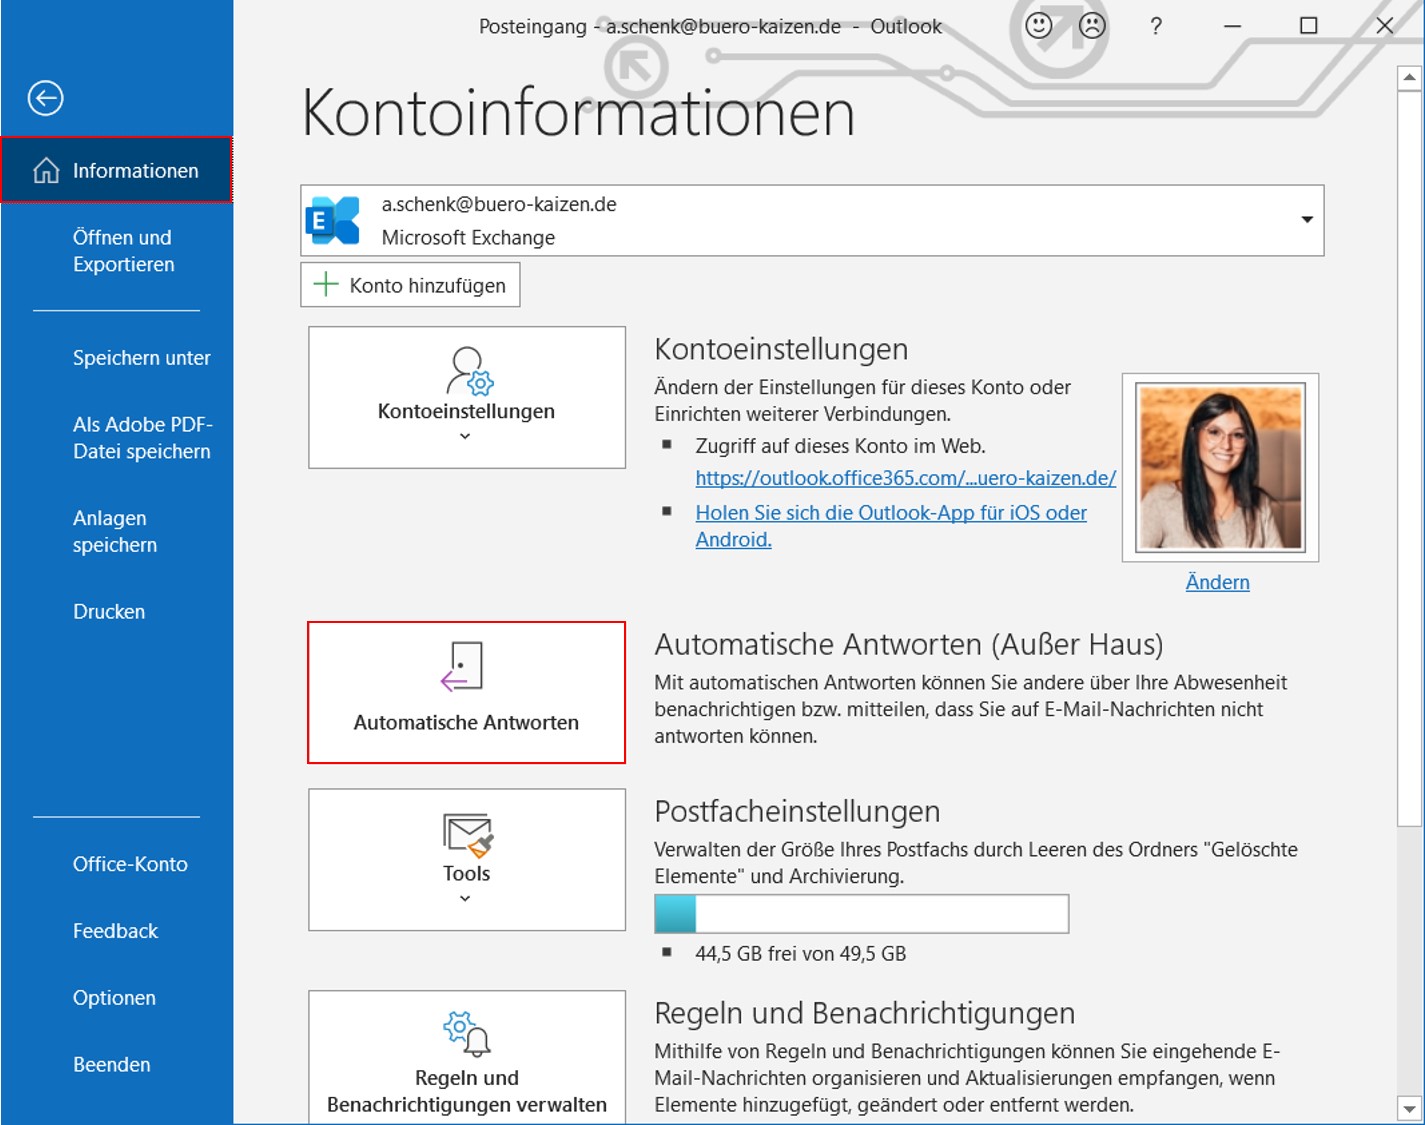1425x1125 pixels.
Task: Click Regeln und Benachrichtigungen verwalten button
Action: [x=467, y=1057]
